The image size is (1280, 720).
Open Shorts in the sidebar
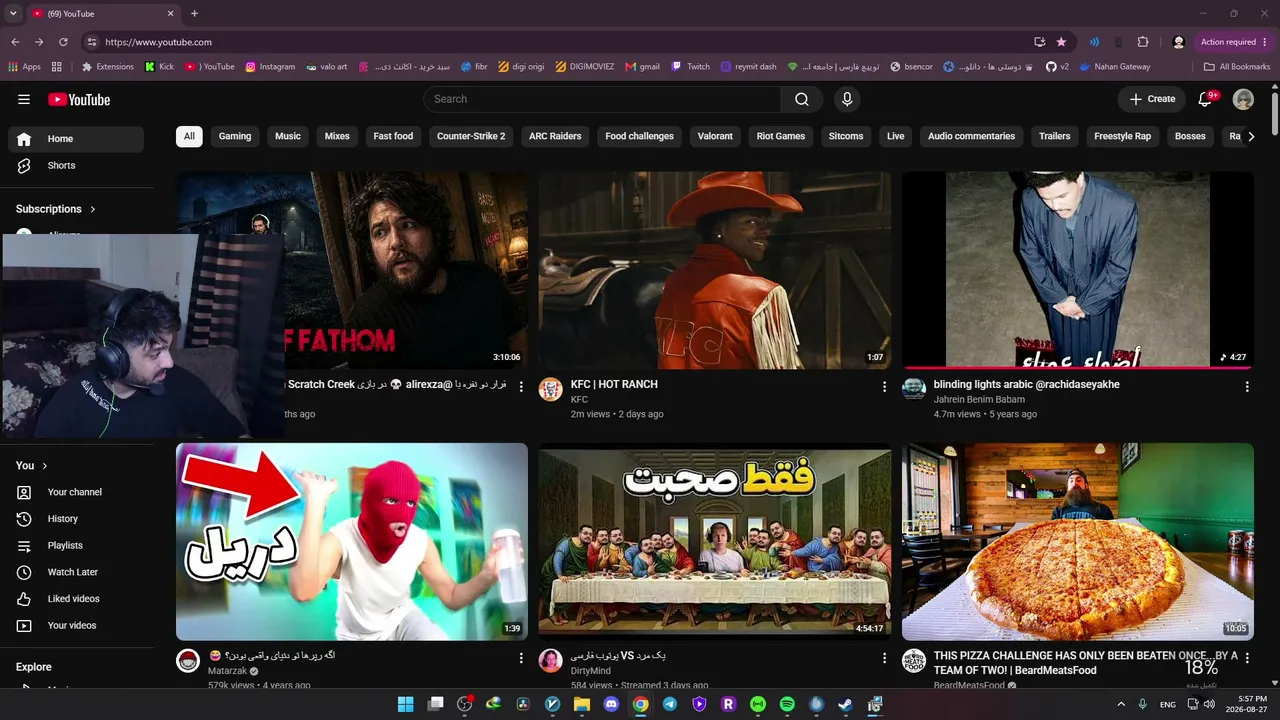pyautogui.click(x=76, y=166)
